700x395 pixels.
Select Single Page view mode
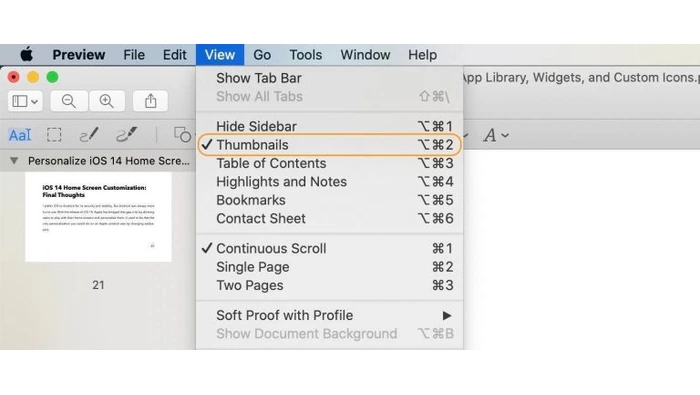329,267
